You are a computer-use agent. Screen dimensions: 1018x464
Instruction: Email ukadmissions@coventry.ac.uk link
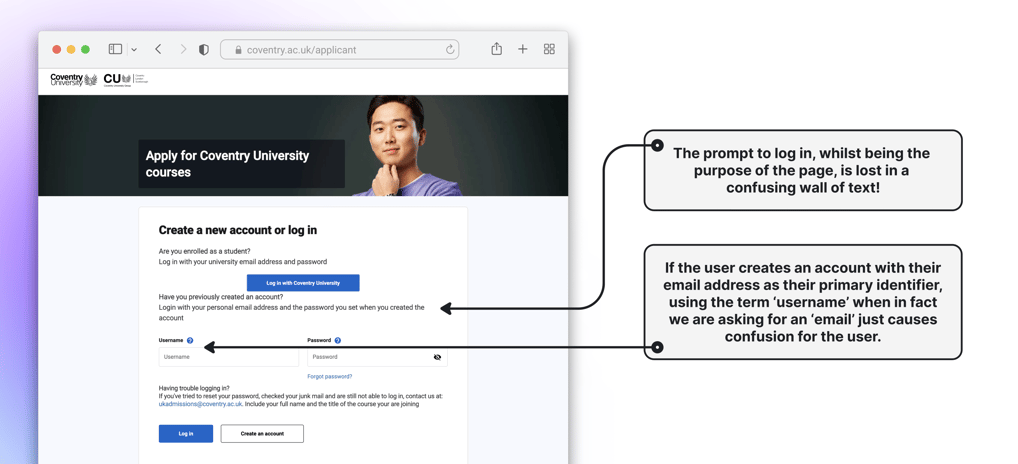pos(201,404)
